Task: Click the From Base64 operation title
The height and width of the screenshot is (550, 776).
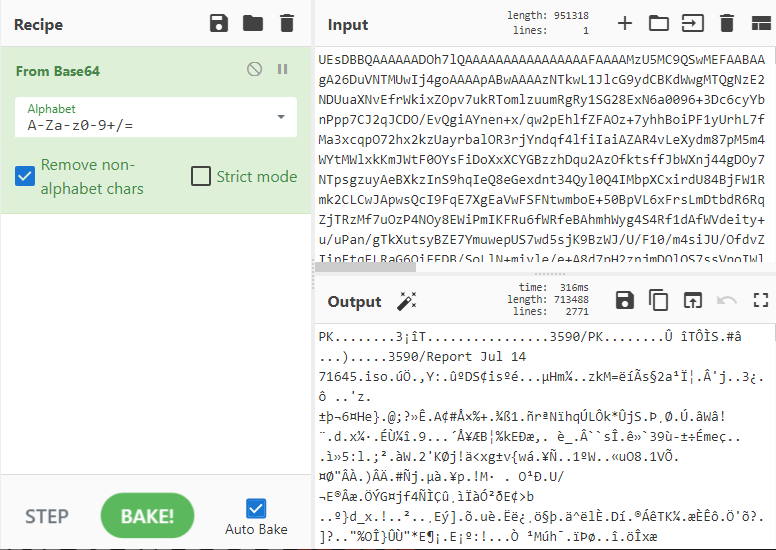Action: [x=58, y=71]
